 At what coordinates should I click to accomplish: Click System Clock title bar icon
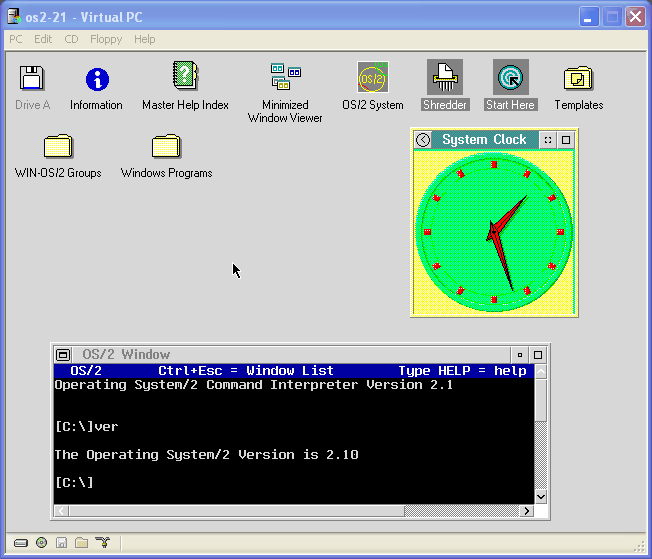click(423, 140)
